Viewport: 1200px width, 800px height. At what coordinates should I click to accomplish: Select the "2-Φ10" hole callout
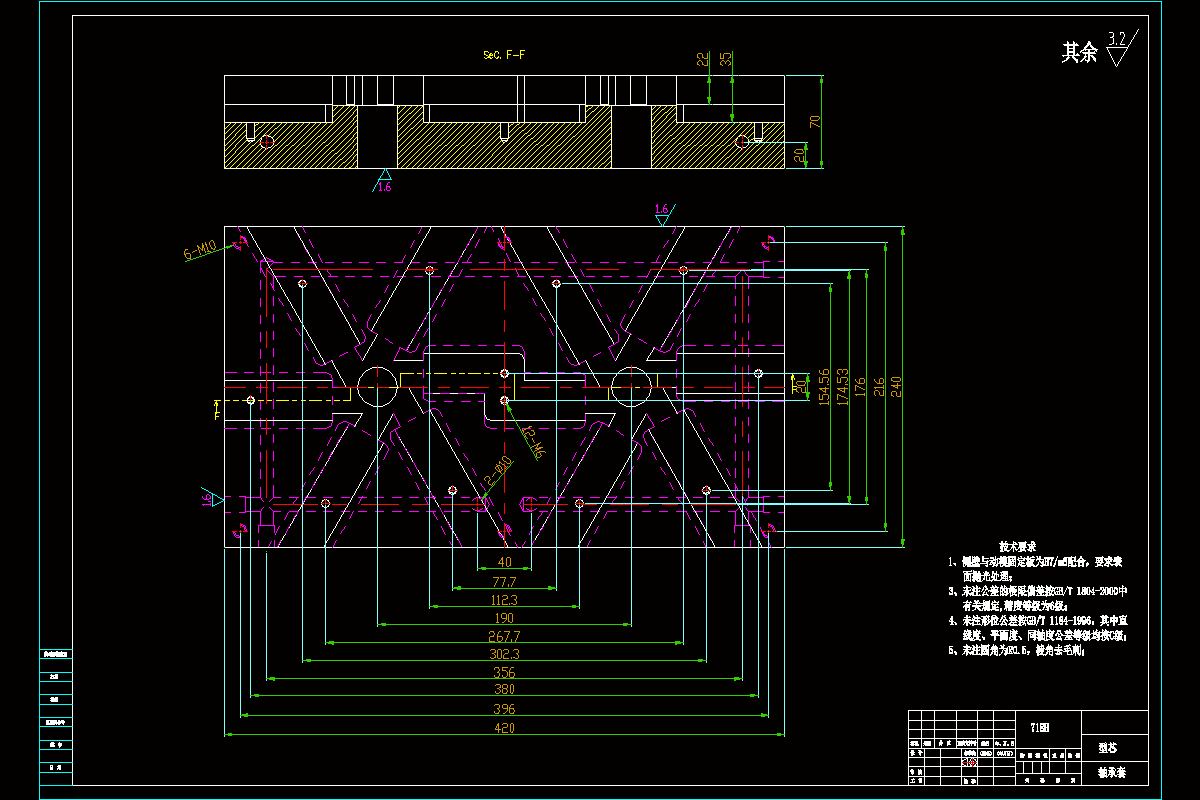[499, 471]
